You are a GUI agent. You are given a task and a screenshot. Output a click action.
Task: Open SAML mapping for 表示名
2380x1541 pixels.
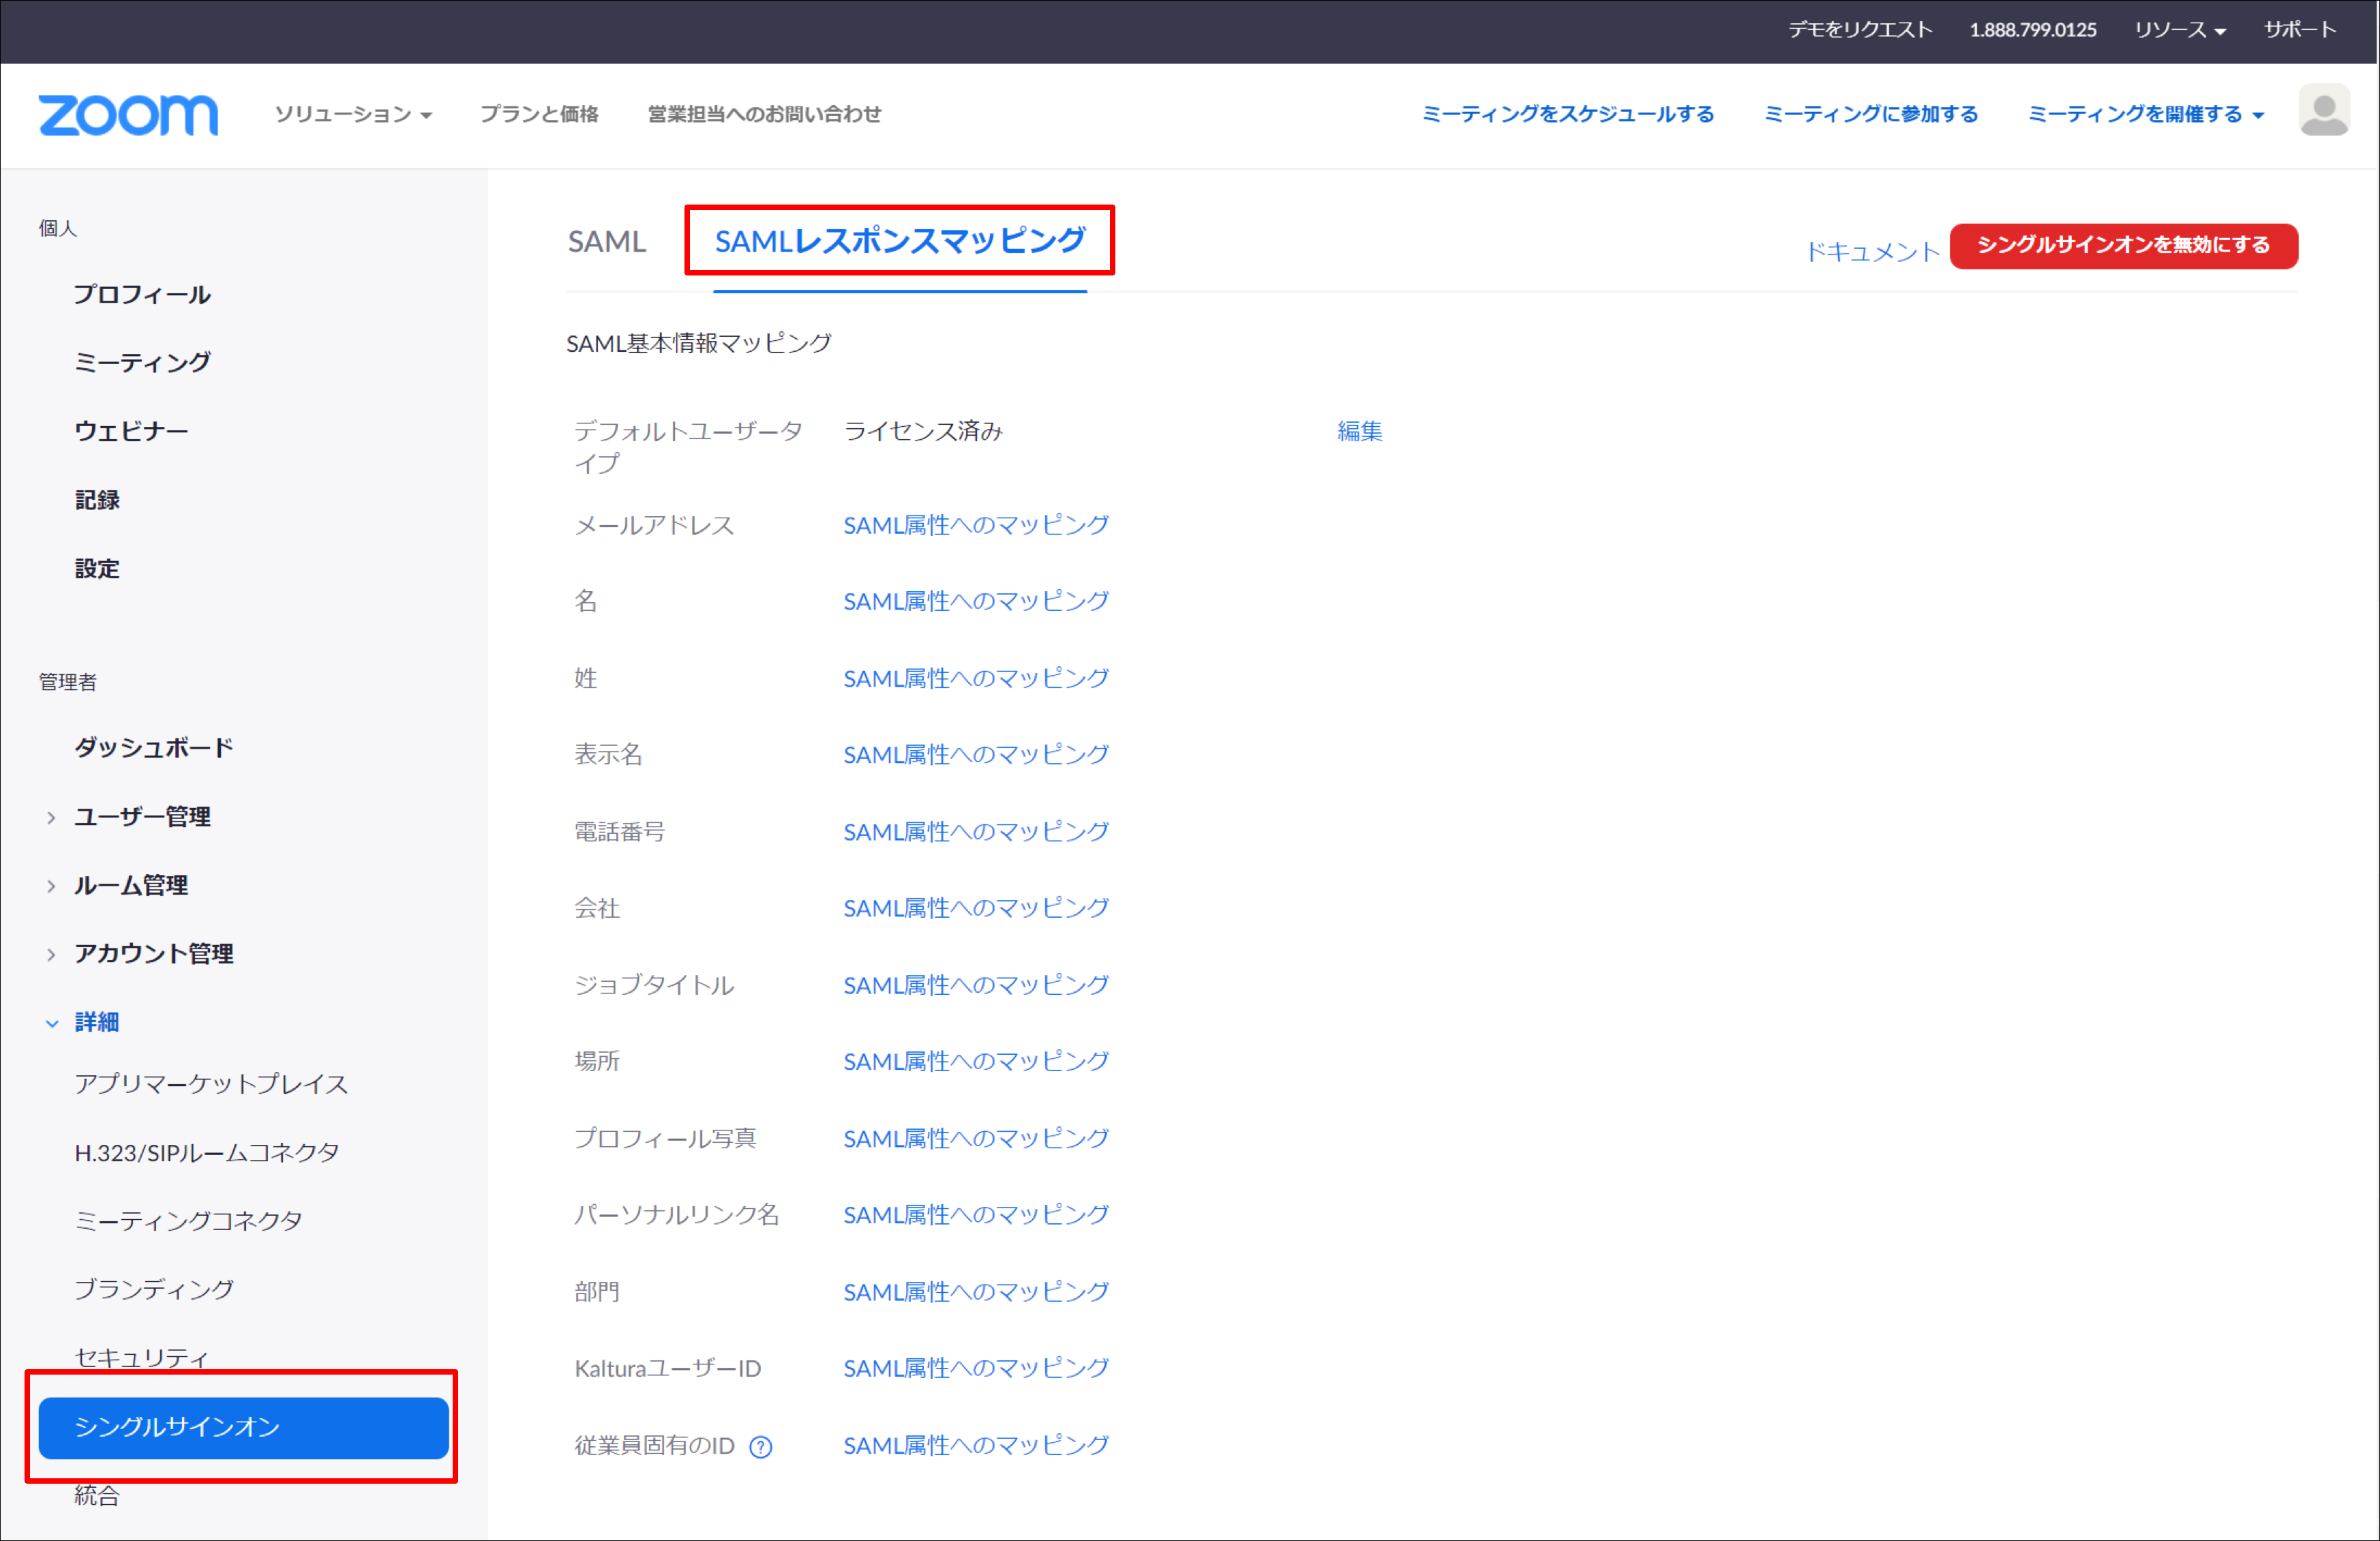[x=976, y=754]
